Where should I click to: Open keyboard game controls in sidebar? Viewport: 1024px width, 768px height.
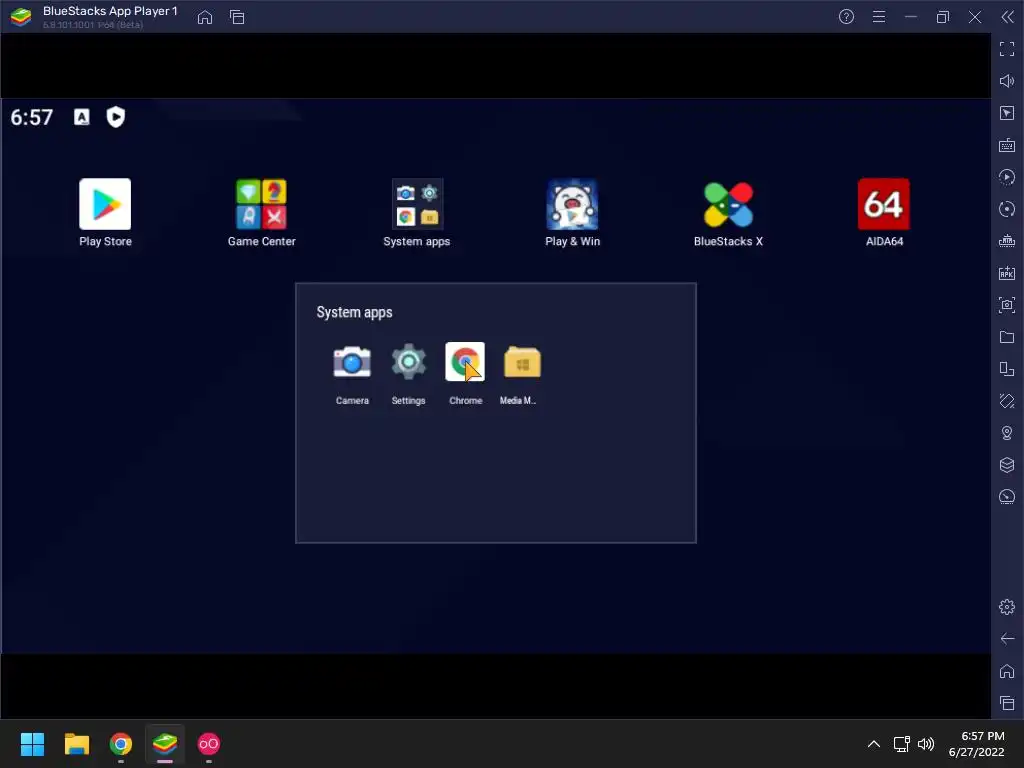point(1007,145)
